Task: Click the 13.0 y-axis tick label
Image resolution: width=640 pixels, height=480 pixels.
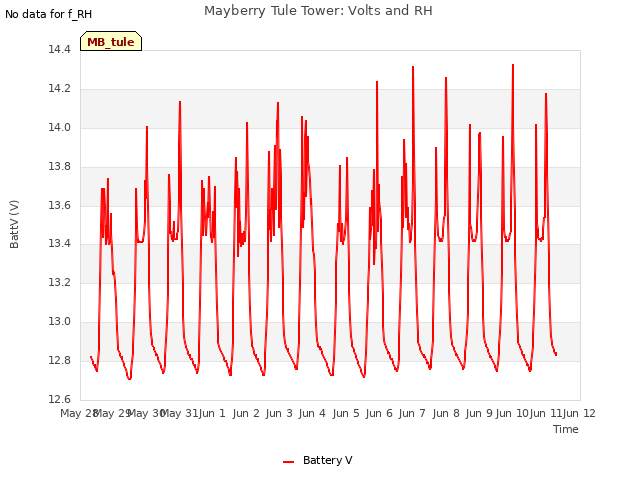Action: [59, 322]
